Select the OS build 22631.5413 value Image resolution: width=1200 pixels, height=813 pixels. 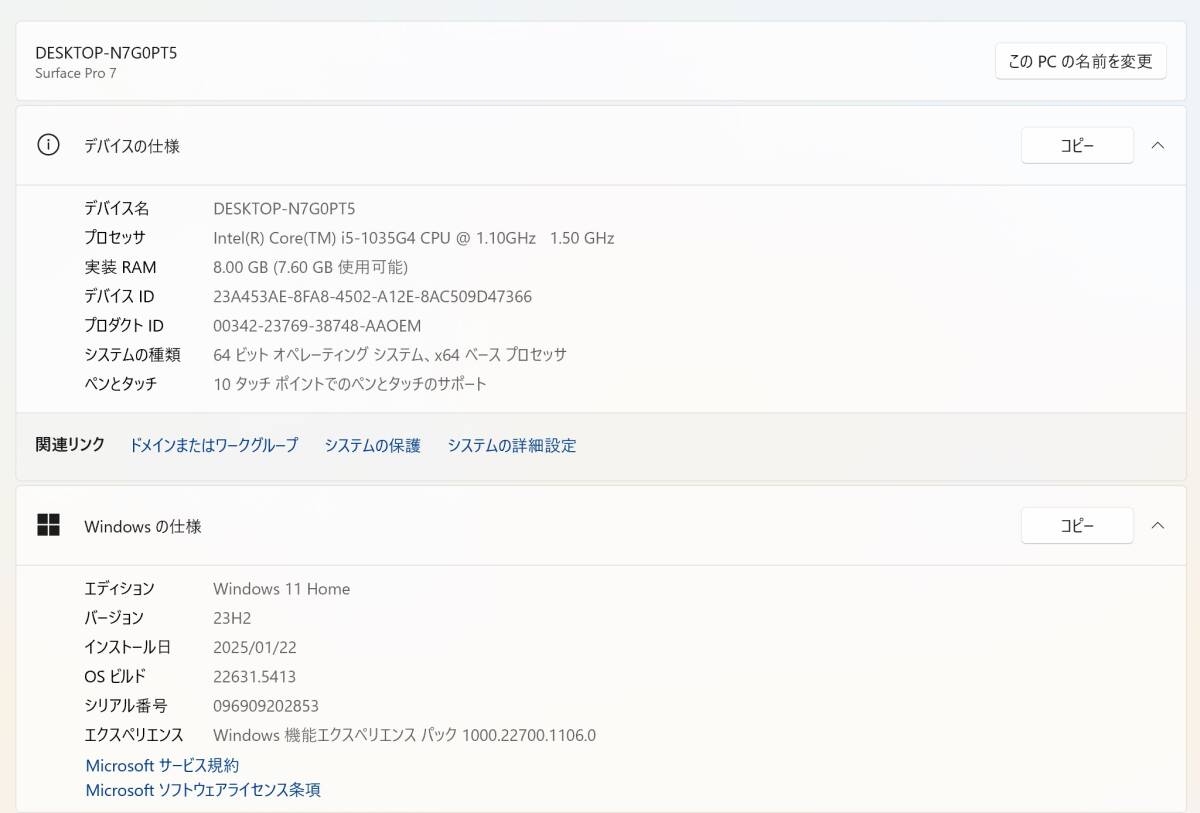pyautogui.click(x=255, y=676)
